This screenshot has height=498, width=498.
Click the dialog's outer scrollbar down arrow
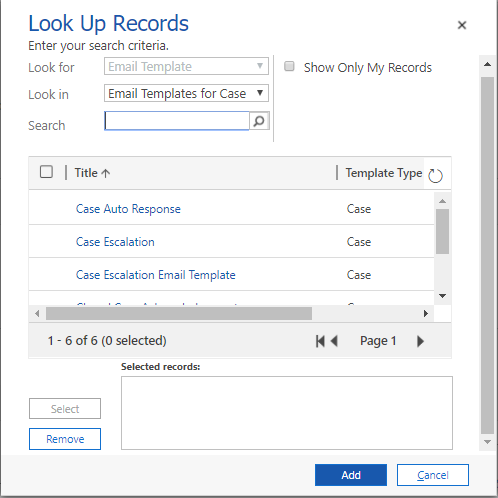pos(487,442)
